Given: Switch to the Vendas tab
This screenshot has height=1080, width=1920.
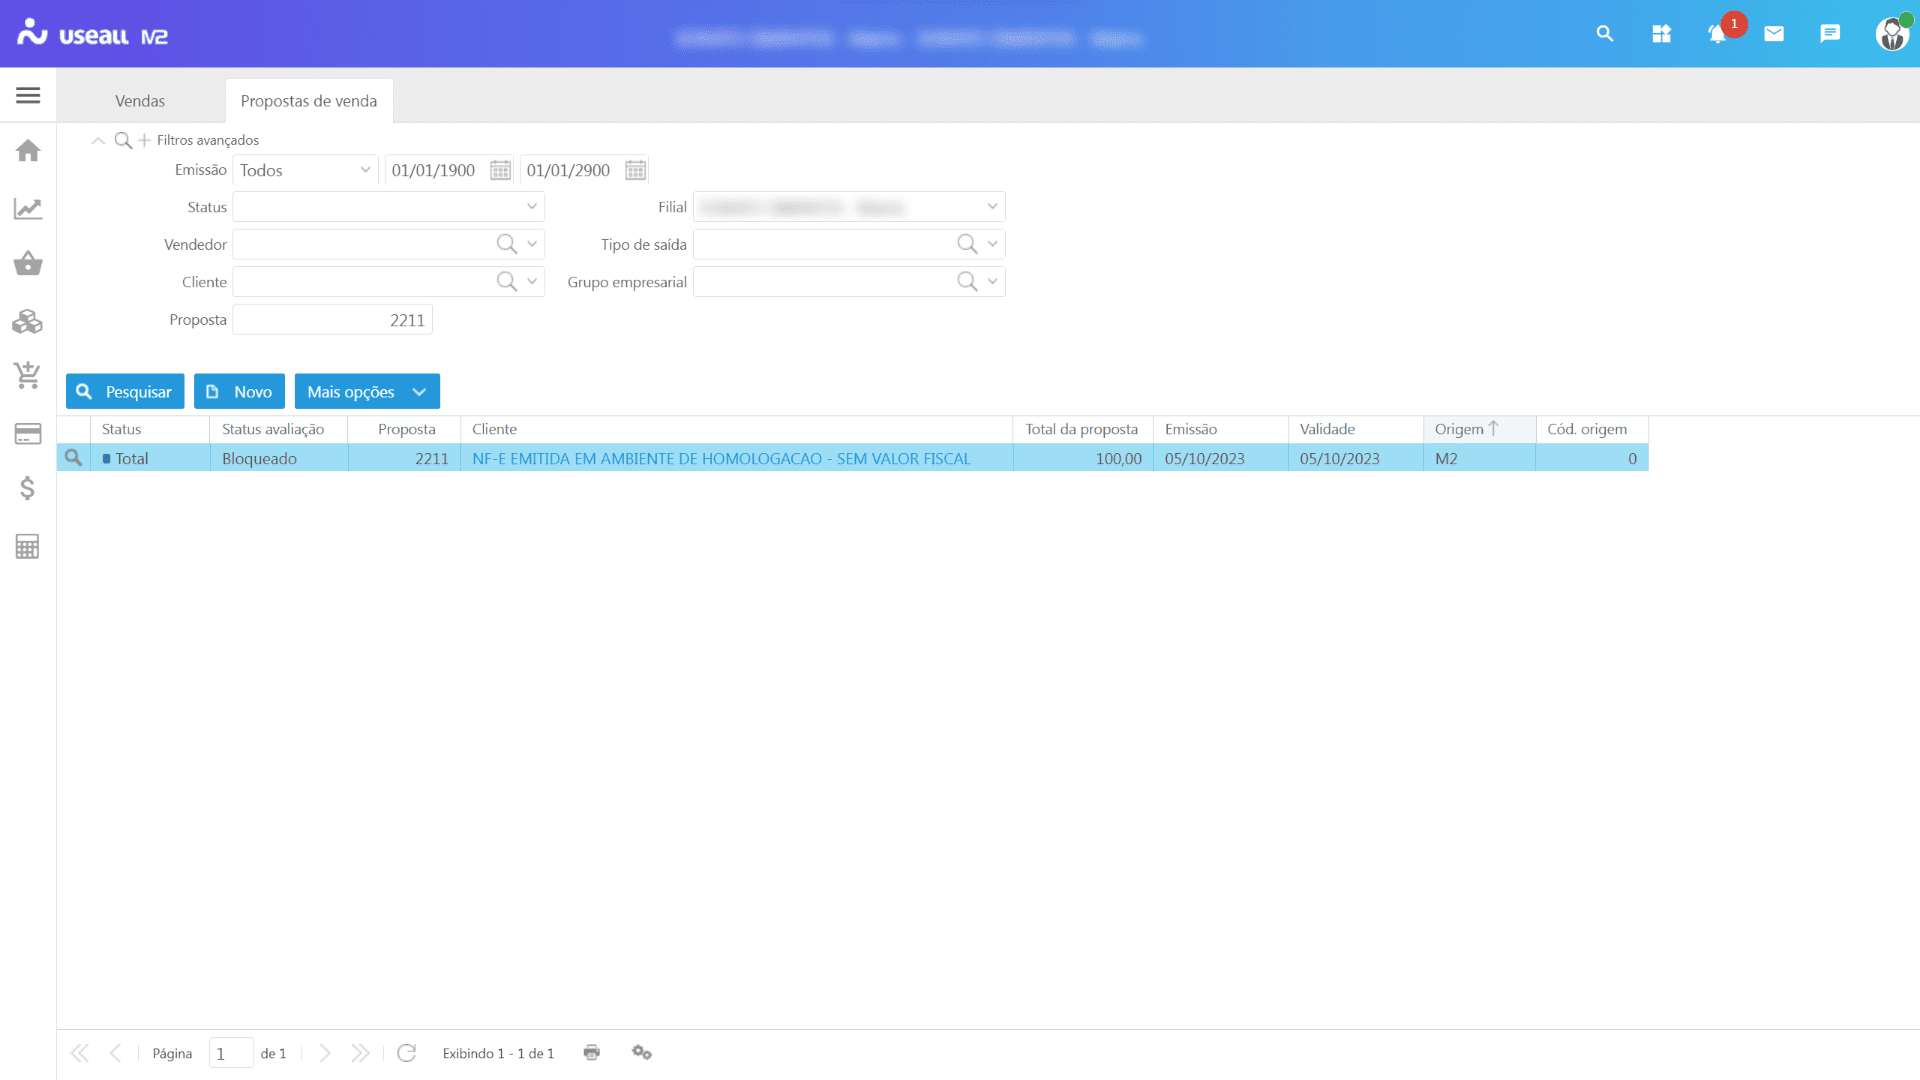Looking at the screenshot, I should [x=140, y=101].
